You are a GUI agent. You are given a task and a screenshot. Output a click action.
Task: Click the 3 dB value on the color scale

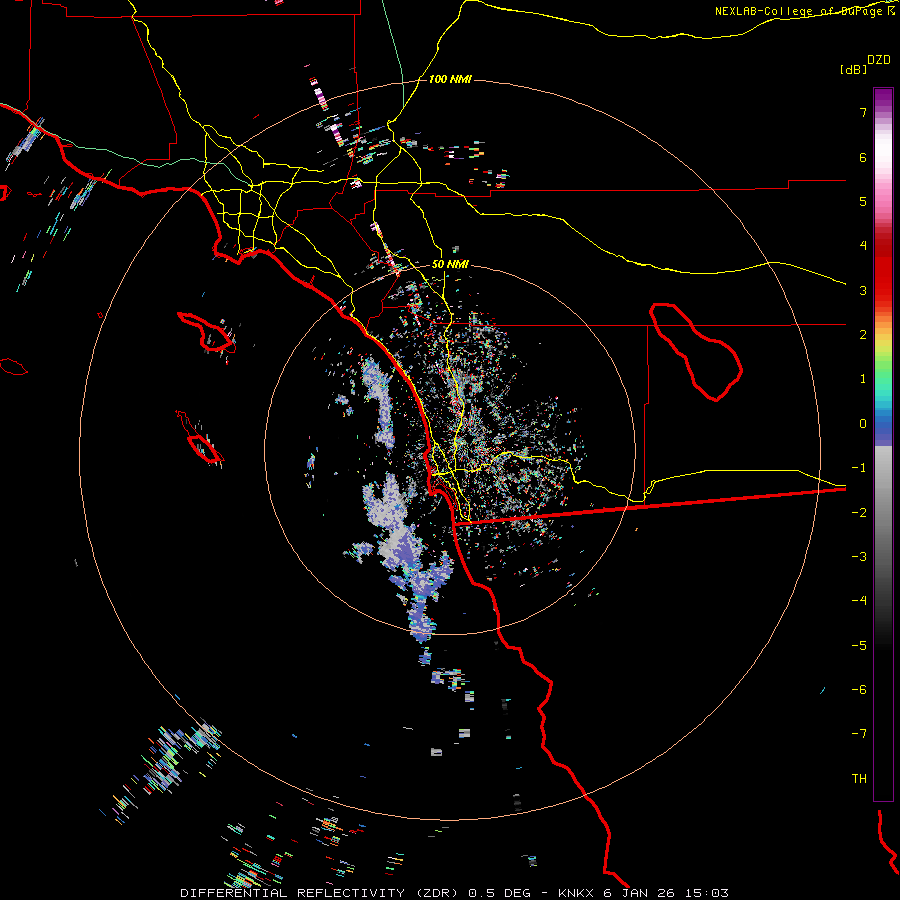(x=863, y=290)
